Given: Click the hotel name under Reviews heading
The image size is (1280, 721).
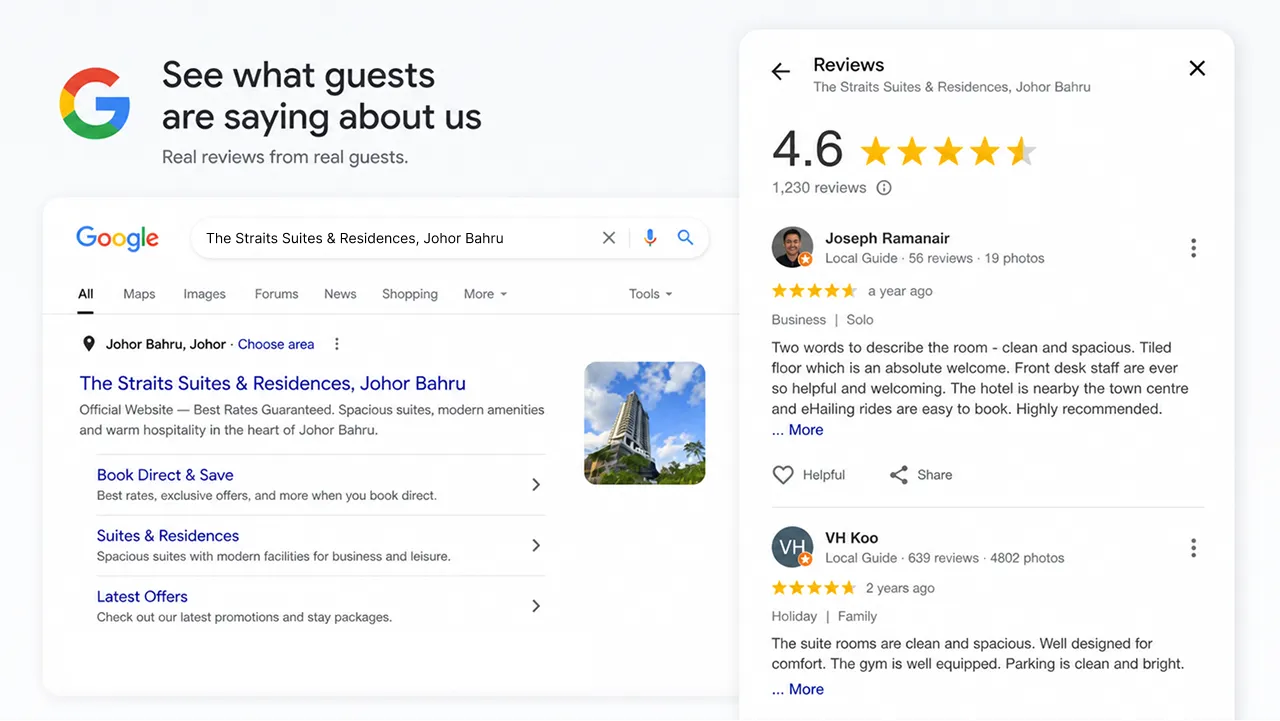Looking at the screenshot, I should pyautogui.click(x=952, y=87).
